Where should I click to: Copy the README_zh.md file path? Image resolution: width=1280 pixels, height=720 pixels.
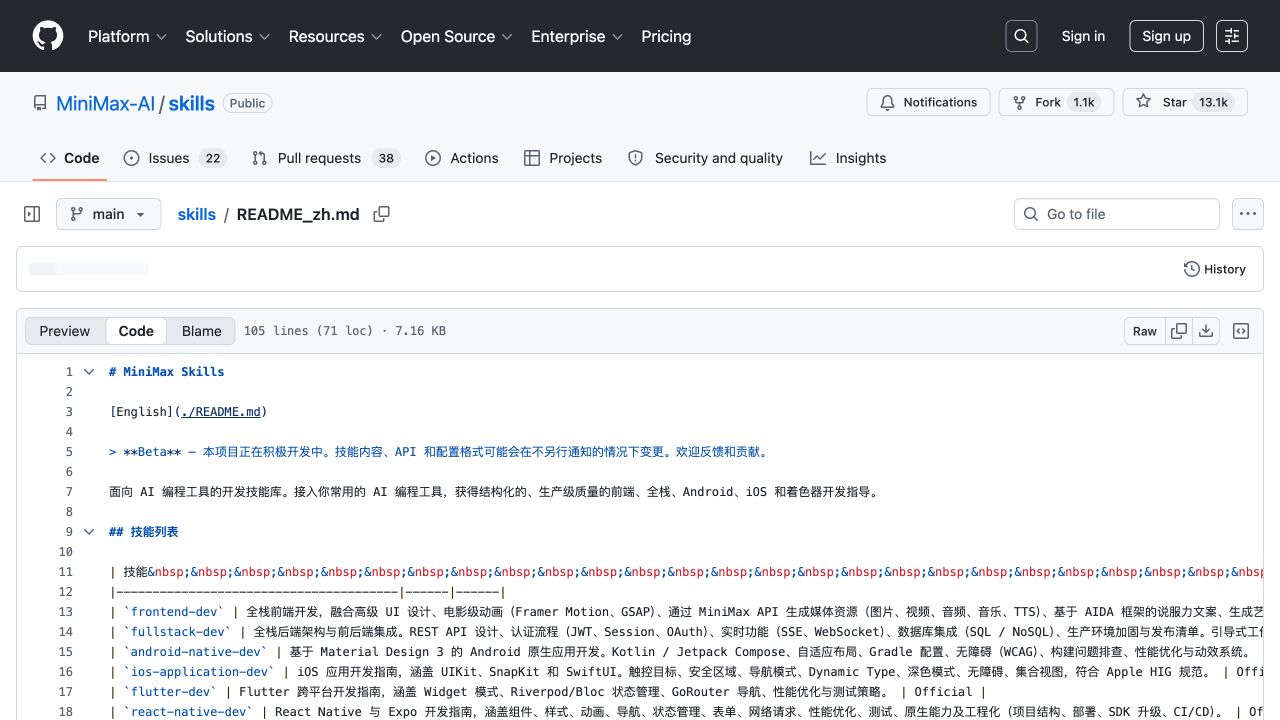381,214
